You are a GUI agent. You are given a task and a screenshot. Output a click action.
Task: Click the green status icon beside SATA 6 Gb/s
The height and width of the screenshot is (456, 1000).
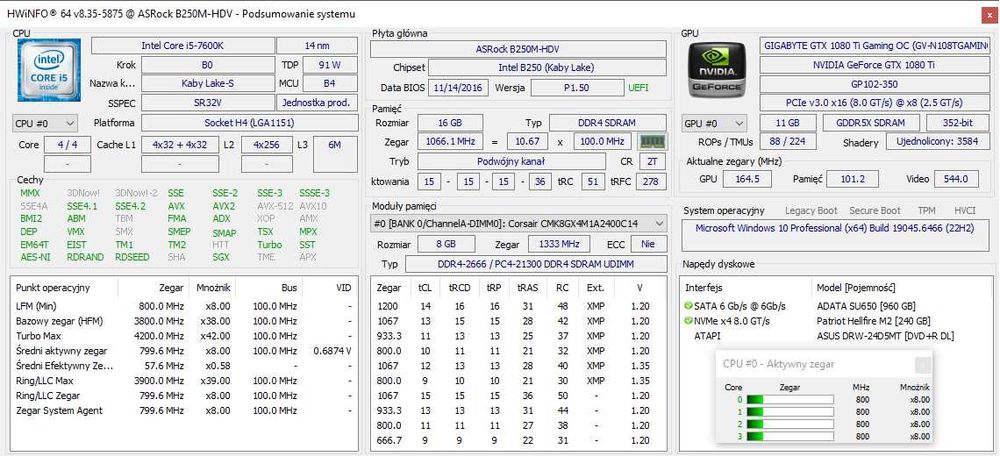pos(688,306)
